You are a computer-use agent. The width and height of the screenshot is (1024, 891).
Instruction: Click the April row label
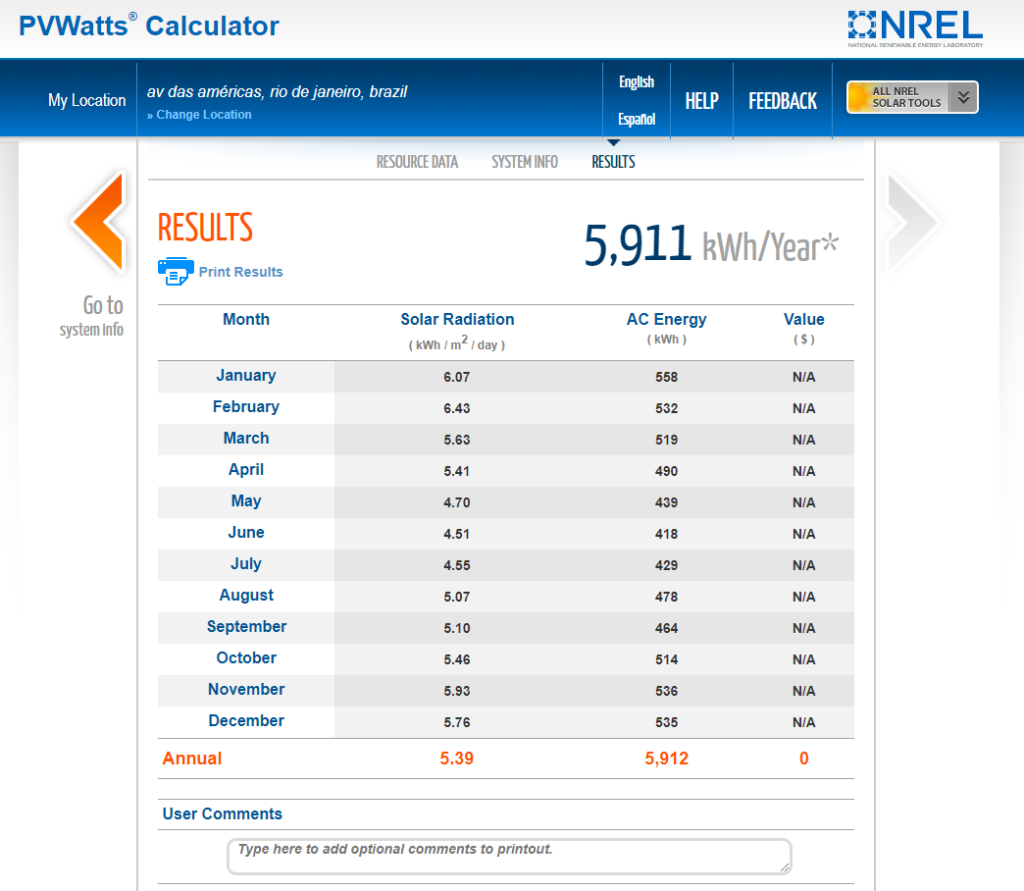tap(246, 470)
